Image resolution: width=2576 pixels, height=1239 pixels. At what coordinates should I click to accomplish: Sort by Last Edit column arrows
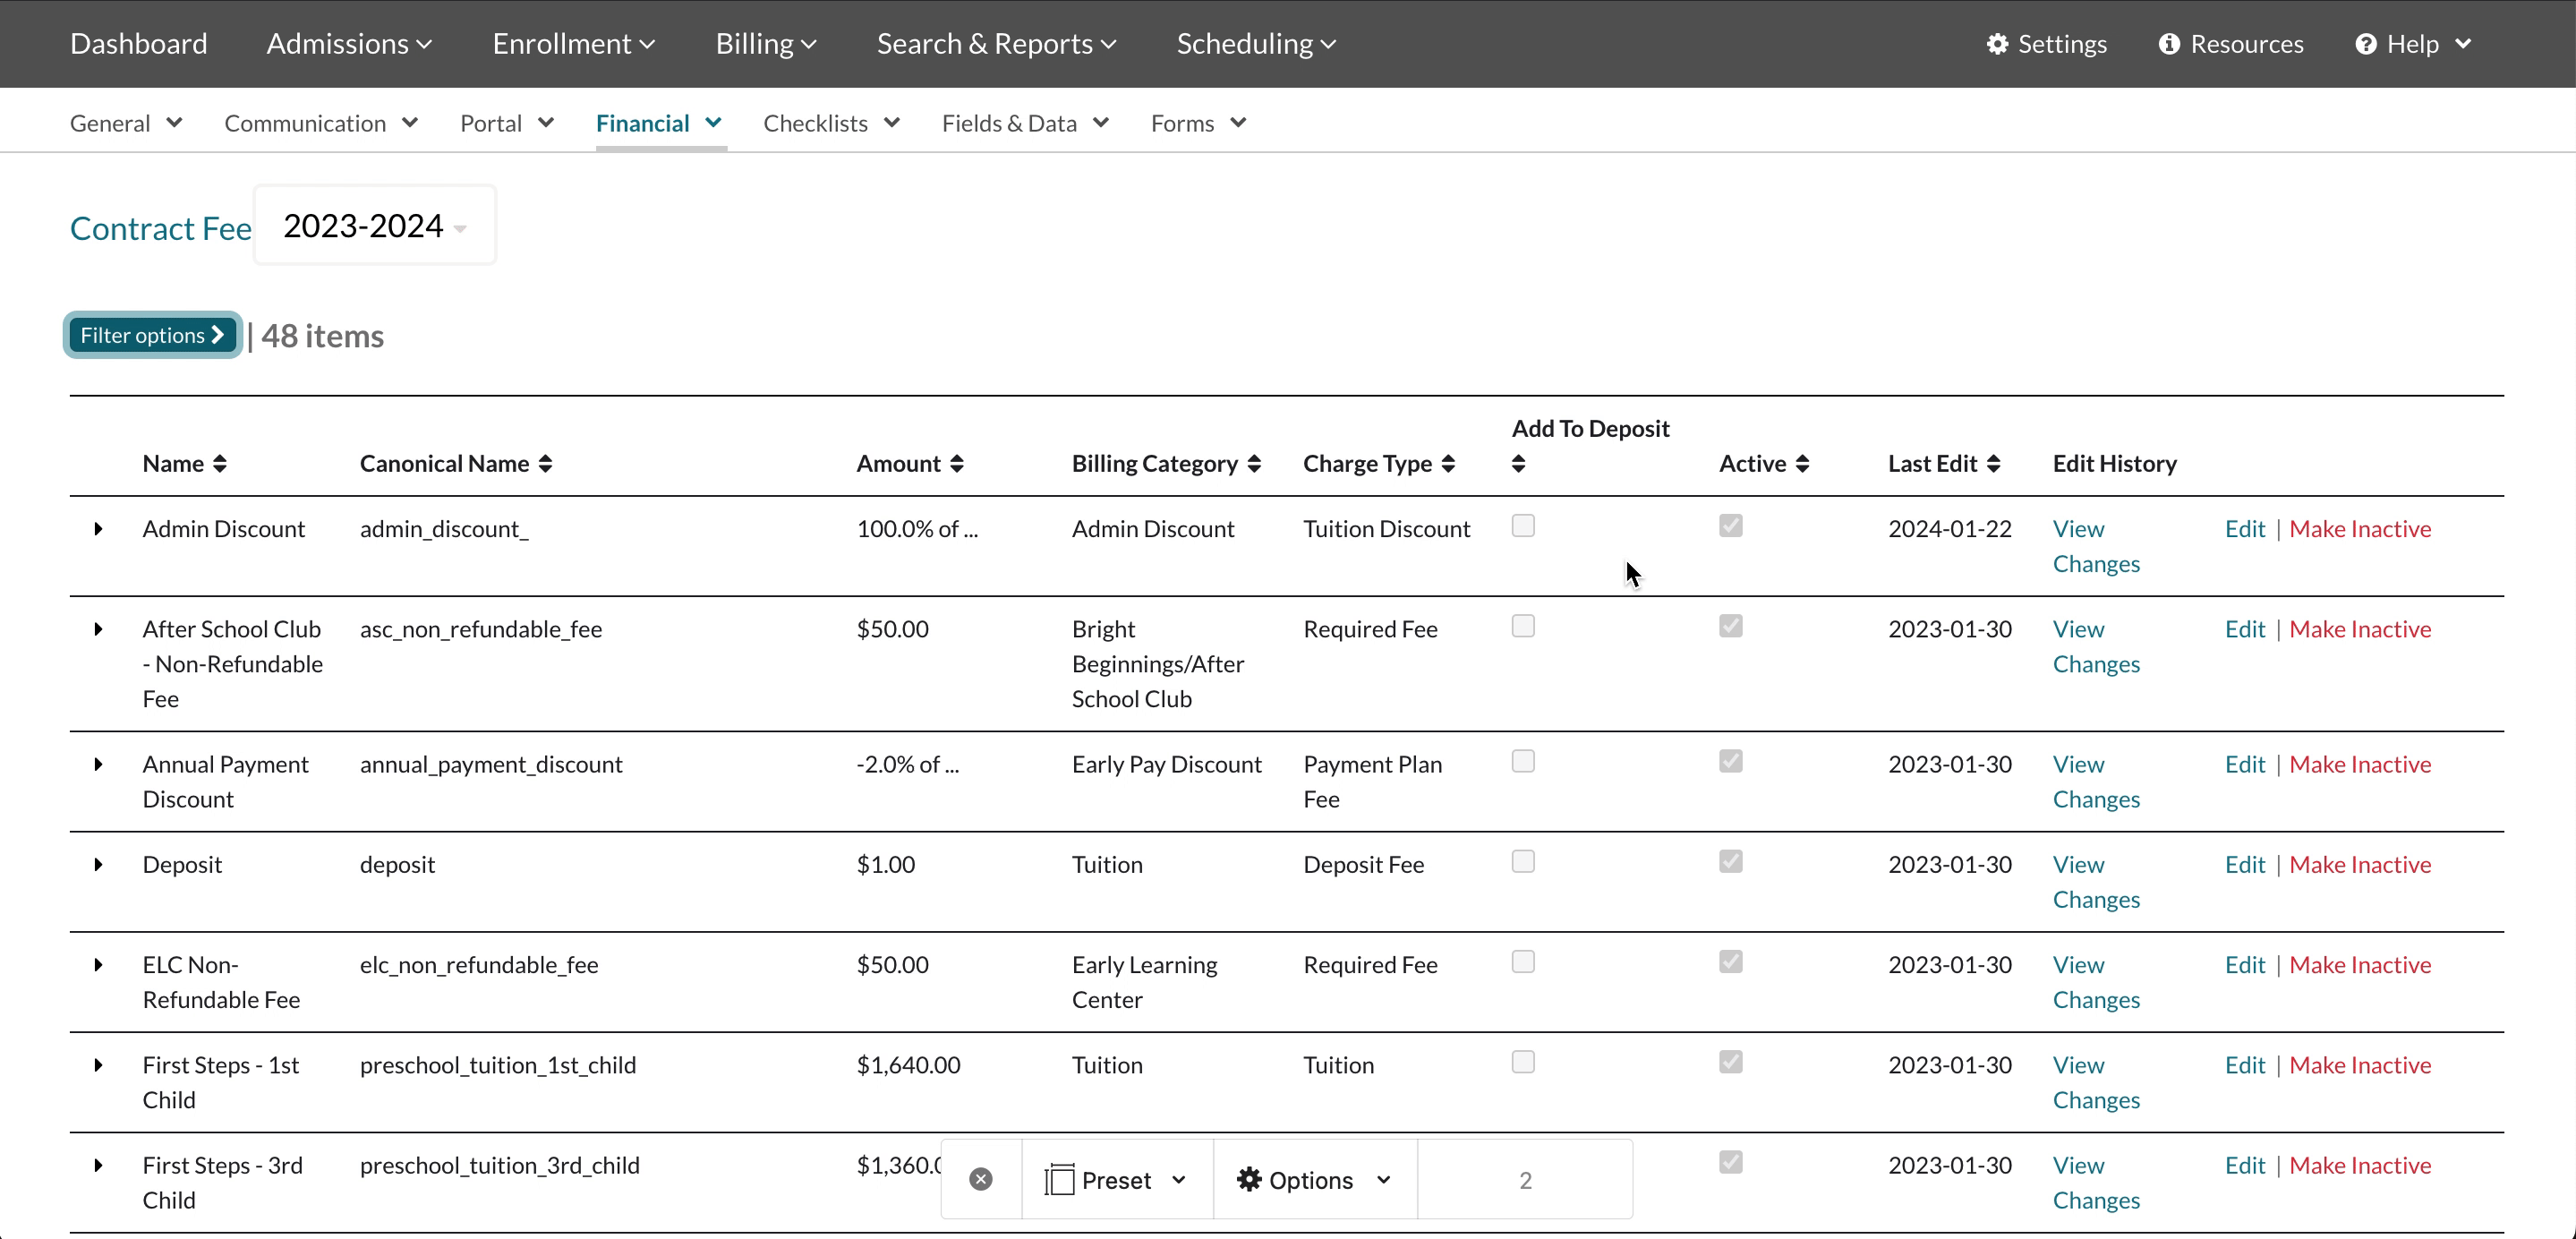tap(1993, 464)
